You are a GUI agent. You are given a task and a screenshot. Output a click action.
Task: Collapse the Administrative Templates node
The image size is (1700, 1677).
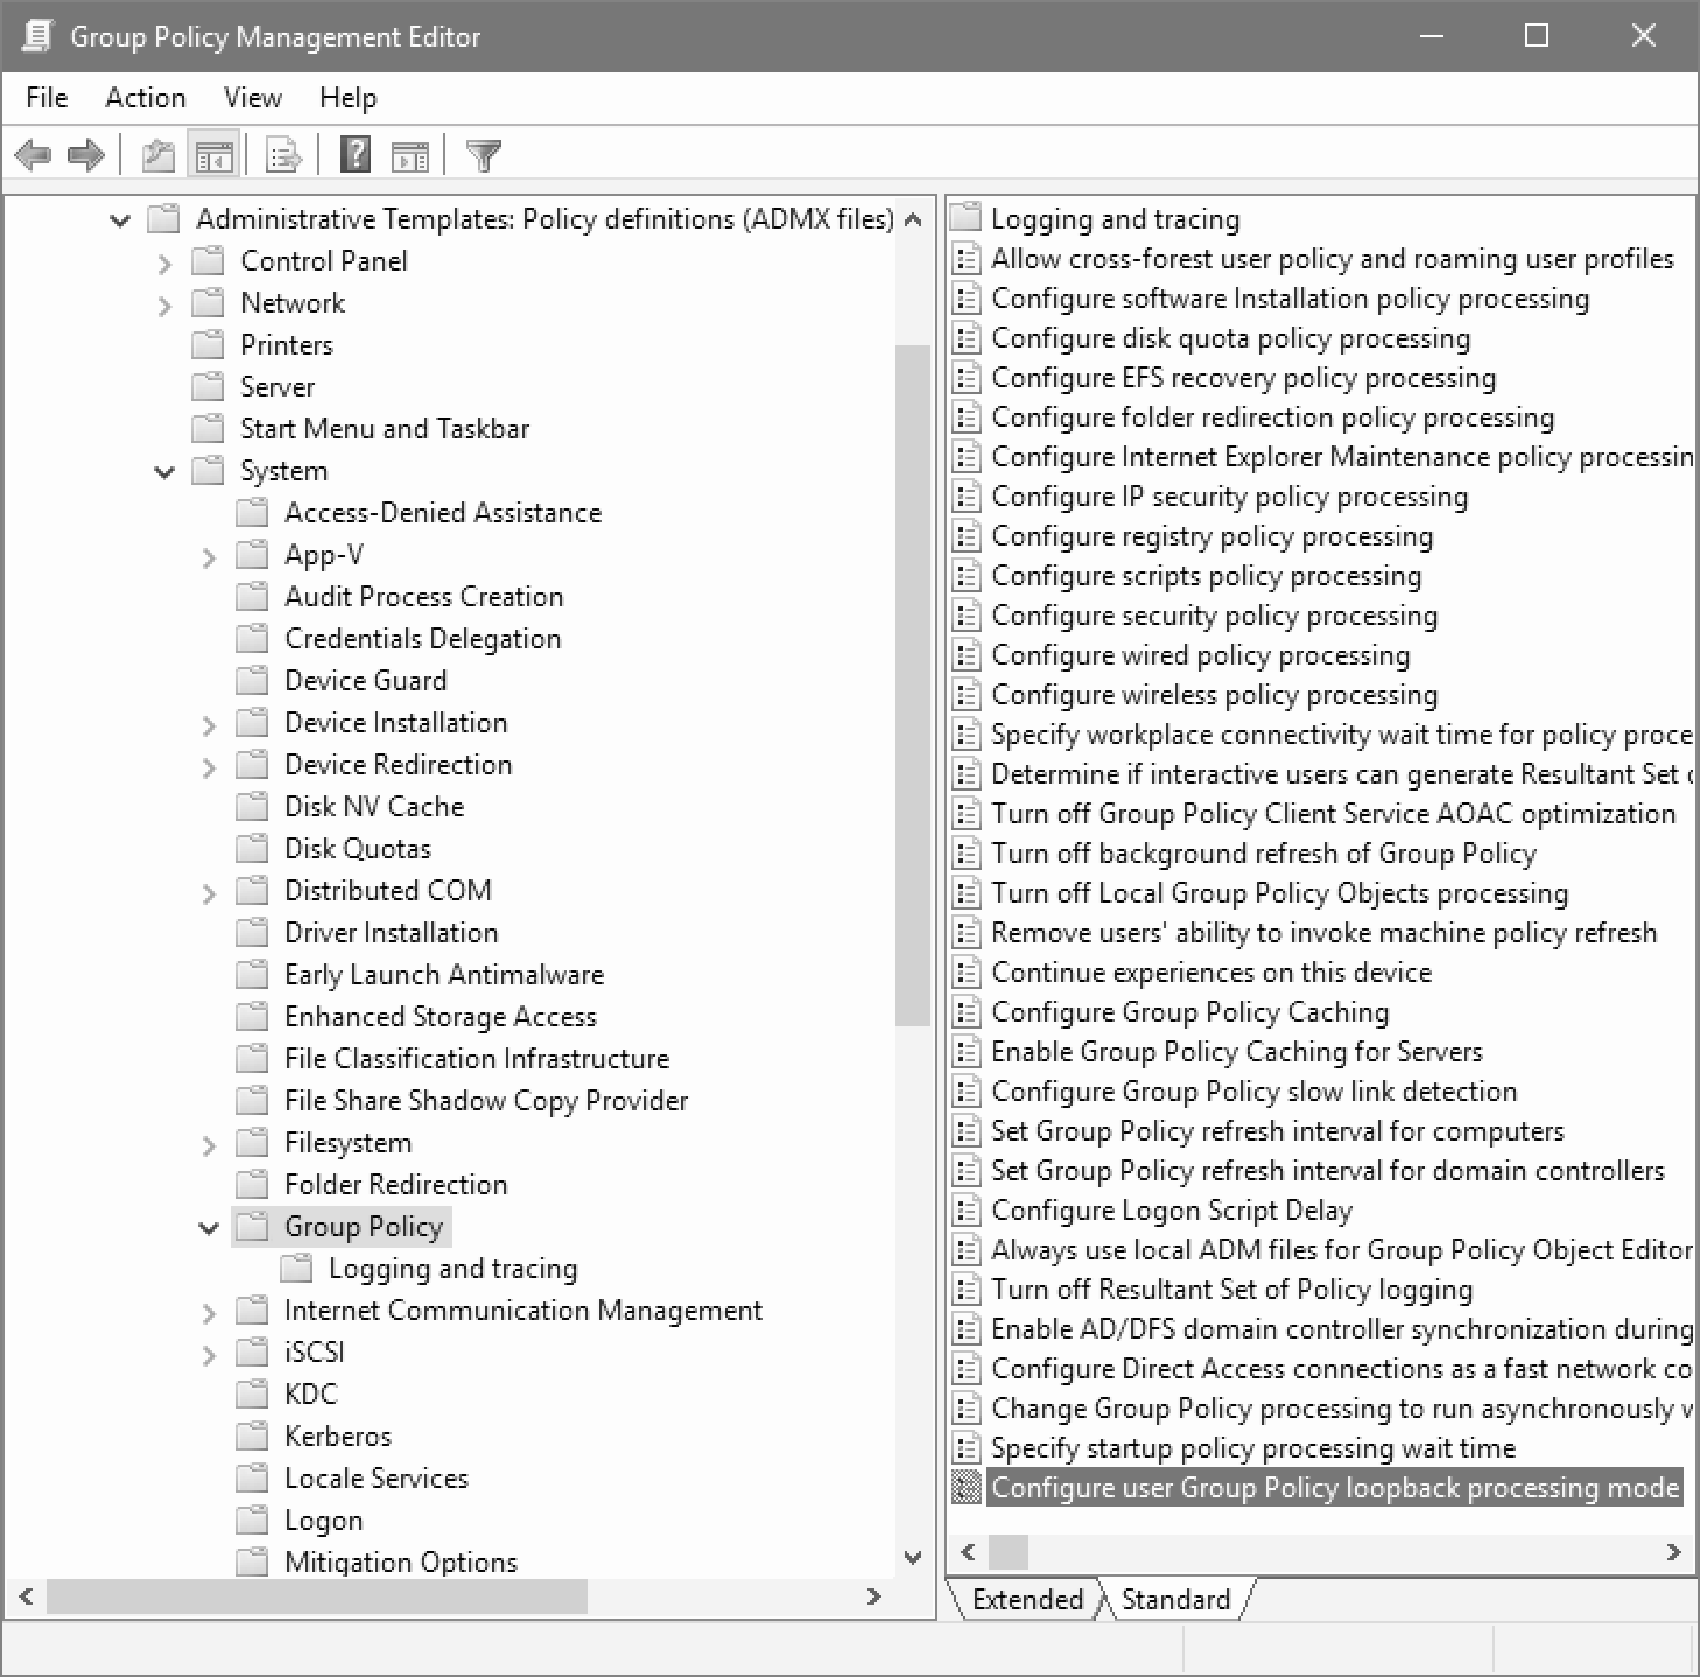pyautogui.click(x=119, y=219)
